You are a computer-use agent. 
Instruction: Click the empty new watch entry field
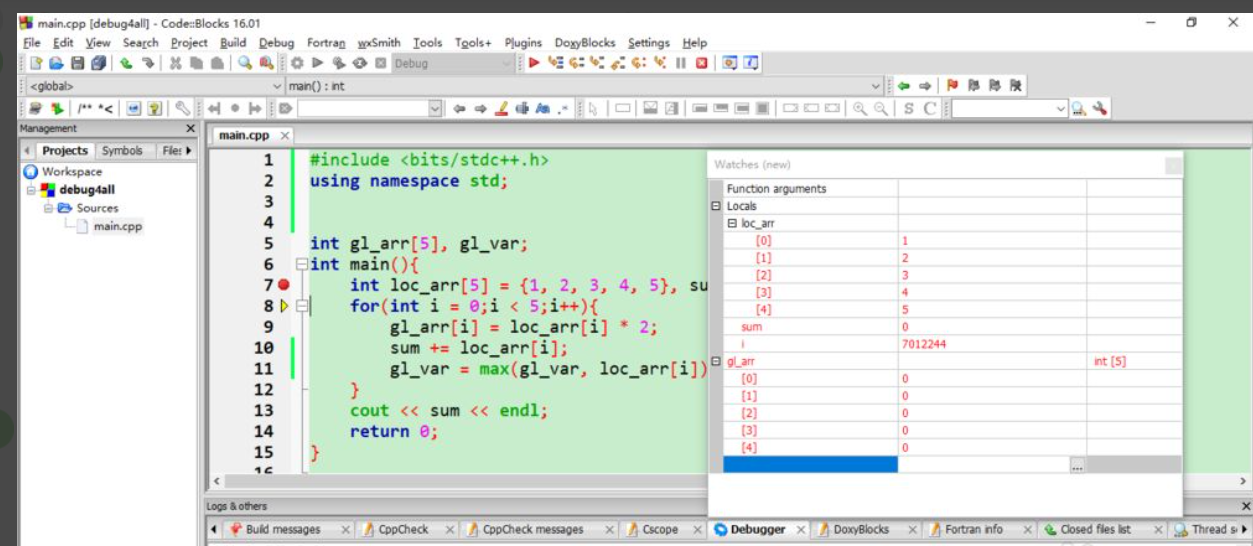810,465
